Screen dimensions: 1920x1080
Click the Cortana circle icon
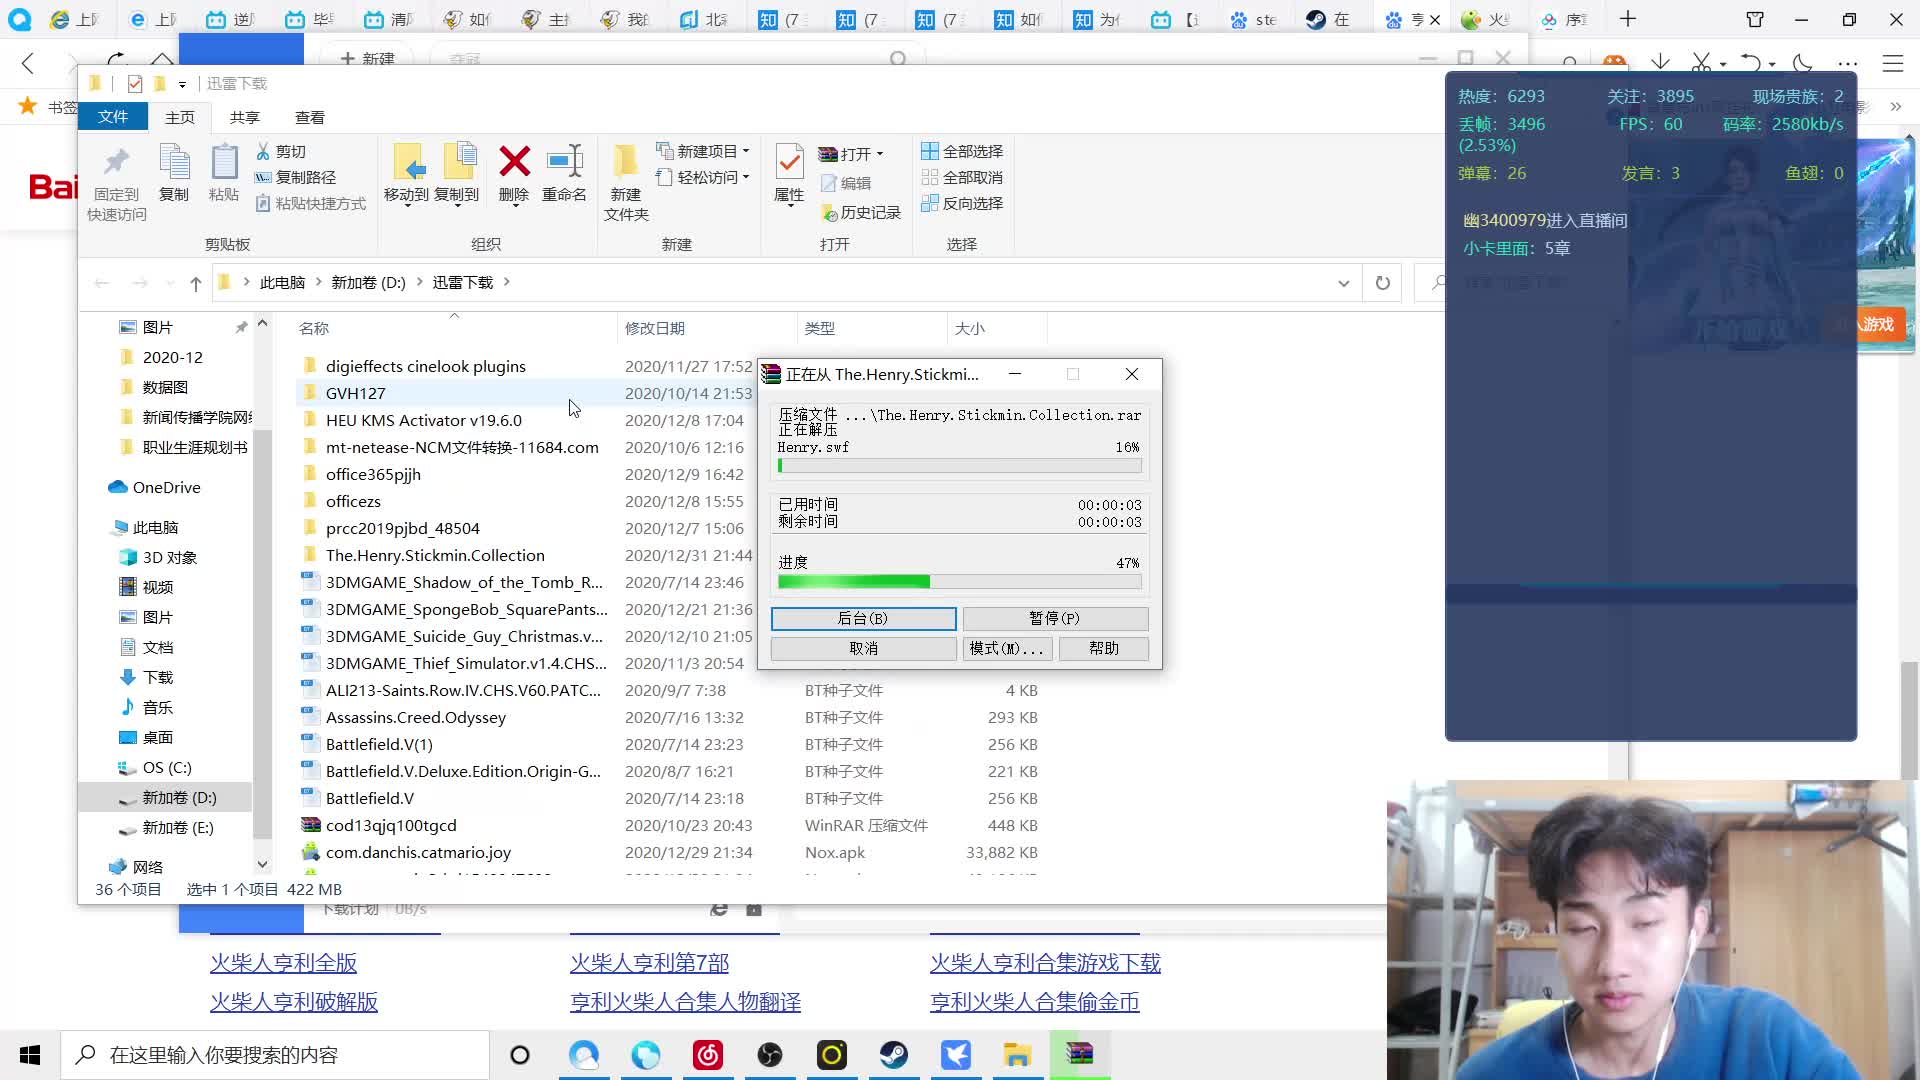pos(520,1055)
